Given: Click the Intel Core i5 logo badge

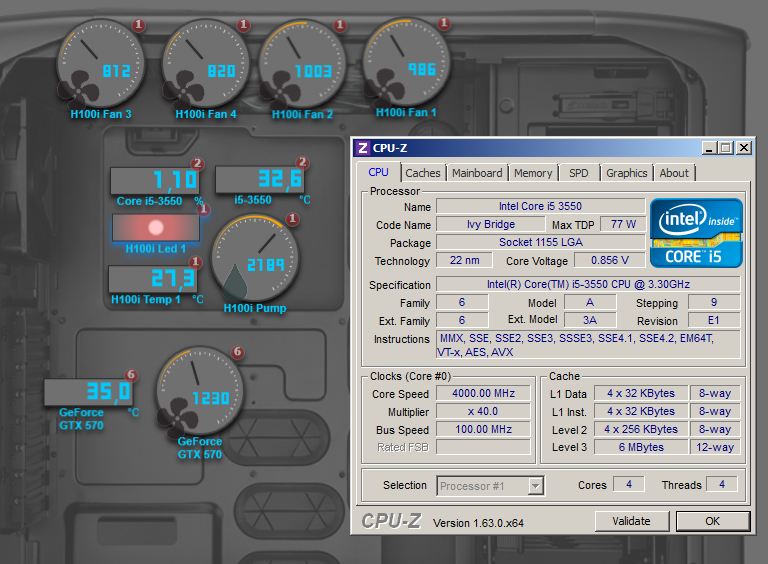Looking at the screenshot, I should (x=696, y=233).
